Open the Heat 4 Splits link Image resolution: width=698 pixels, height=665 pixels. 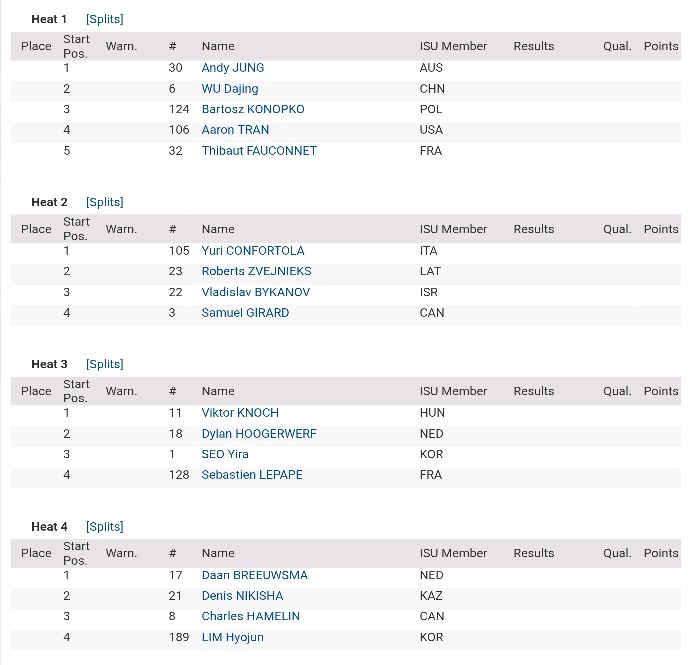pyautogui.click(x=105, y=527)
